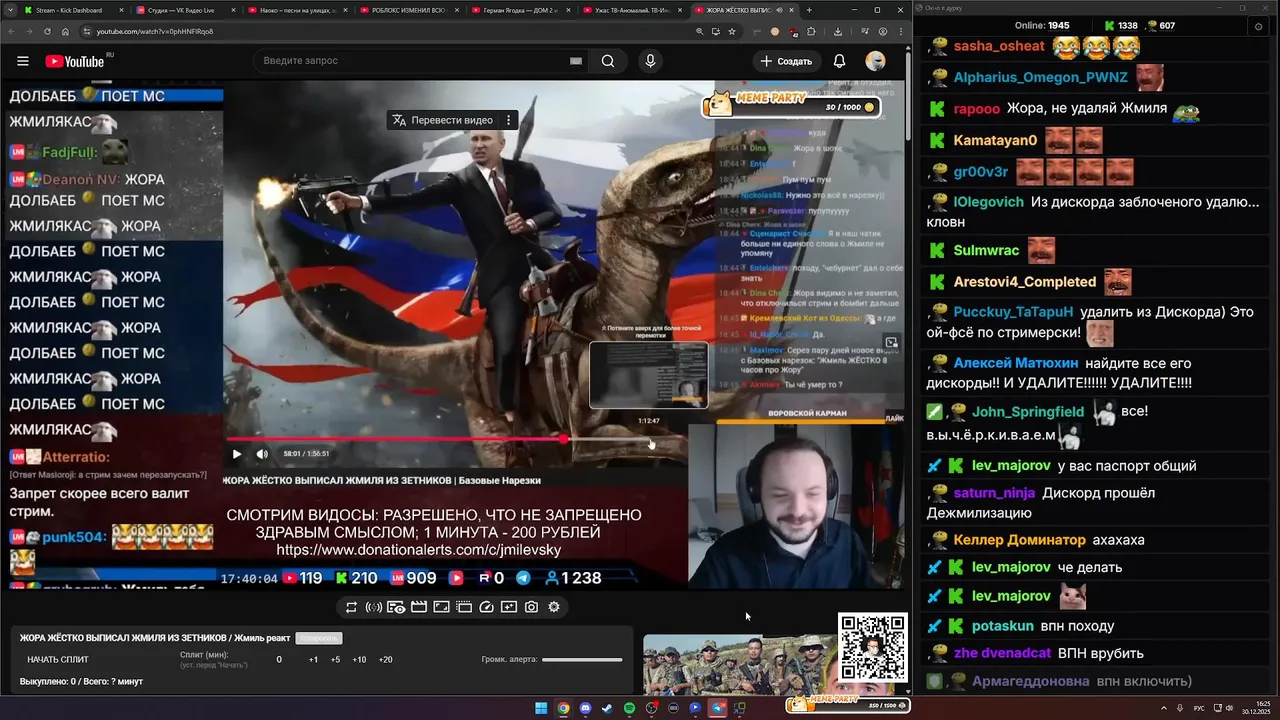The height and width of the screenshot is (720, 1280).
Task: Click Перевести видео translate button
Action: (x=442, y=120)
